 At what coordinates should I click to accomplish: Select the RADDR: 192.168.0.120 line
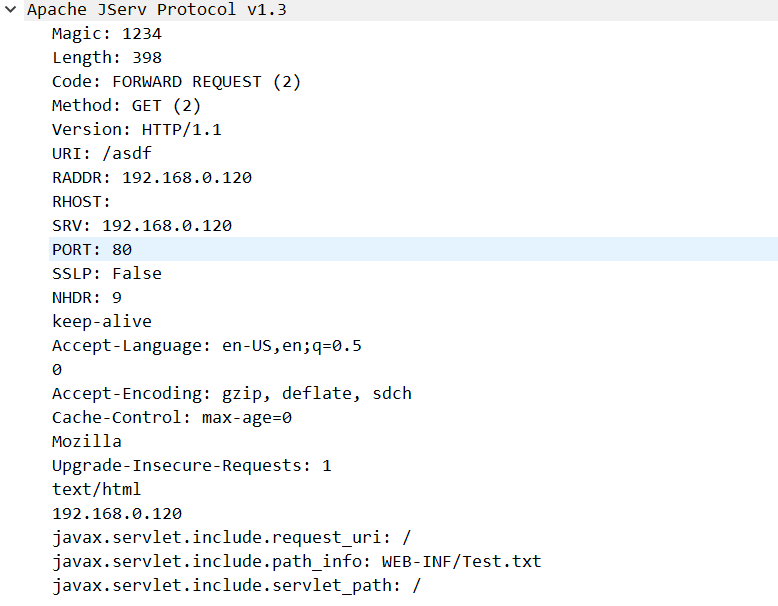click(x=151, y=178)
